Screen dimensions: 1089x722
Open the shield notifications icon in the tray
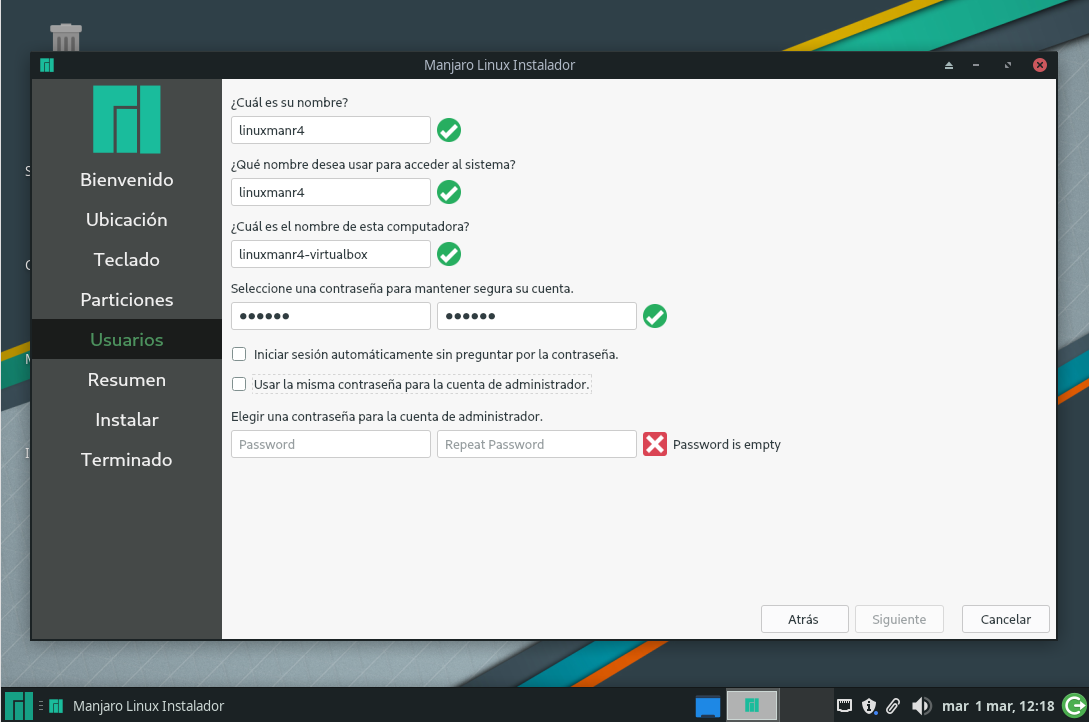coord(867,705)
